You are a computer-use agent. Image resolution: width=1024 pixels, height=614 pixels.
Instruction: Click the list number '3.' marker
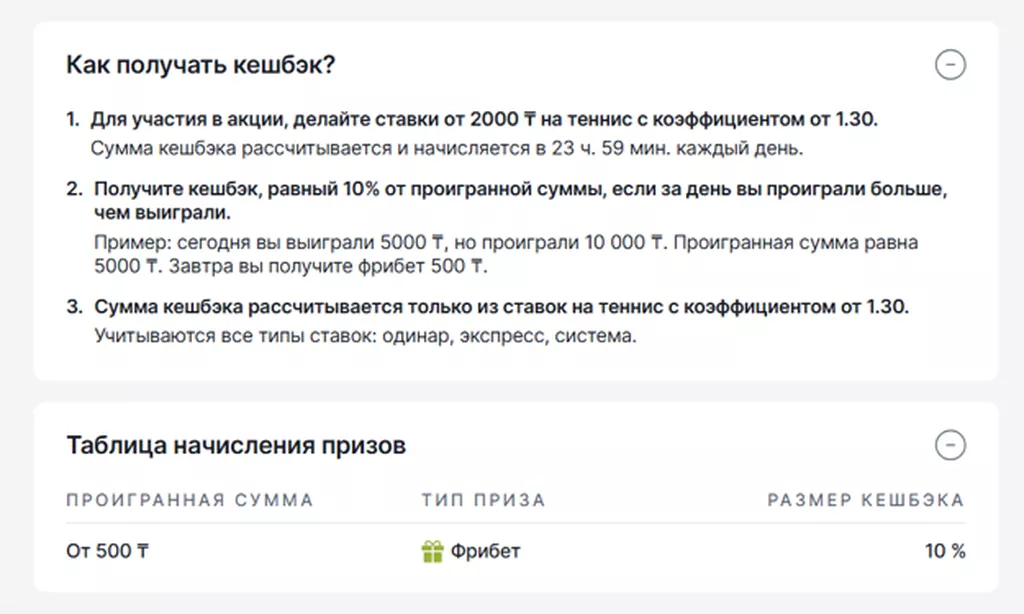point(74,307)
